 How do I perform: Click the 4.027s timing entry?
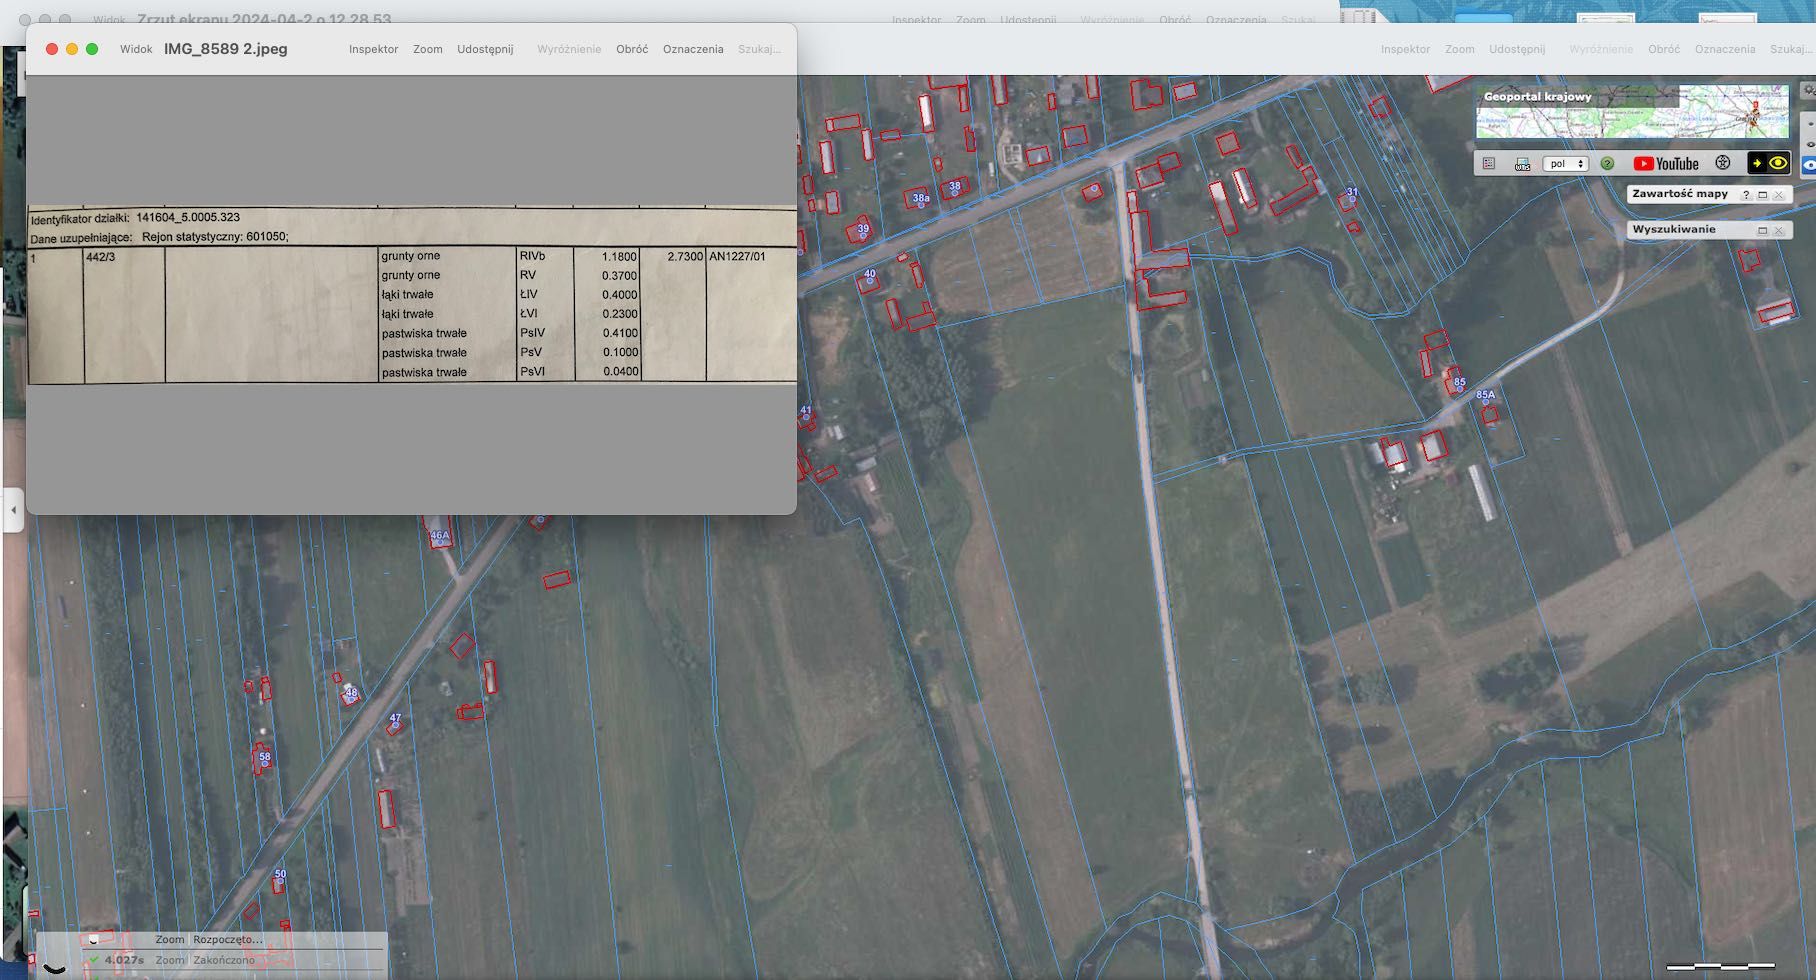124,960
